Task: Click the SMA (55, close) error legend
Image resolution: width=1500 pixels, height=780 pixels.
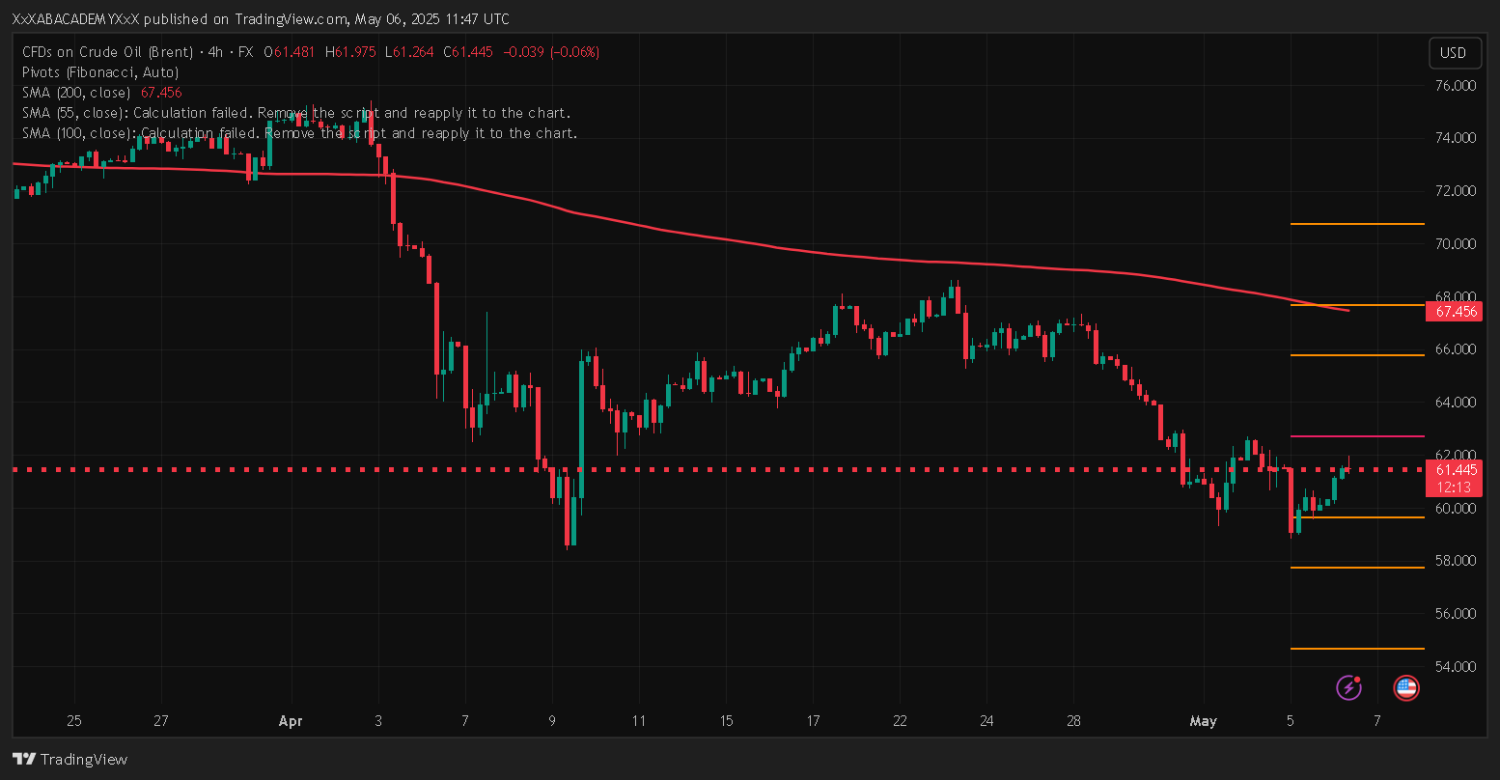Action: click(x=295, y=113)
